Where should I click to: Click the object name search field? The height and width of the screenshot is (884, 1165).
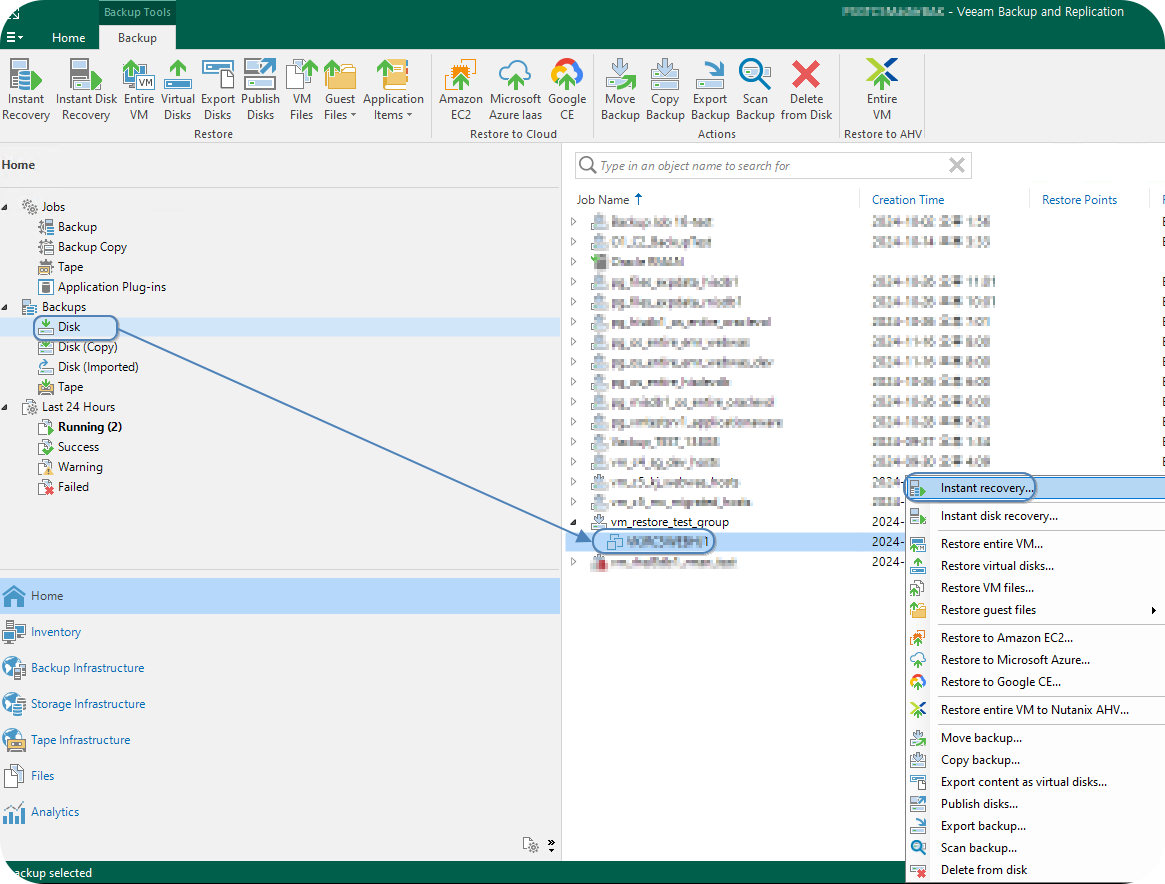pyautogui.click(x=770, y=166)
